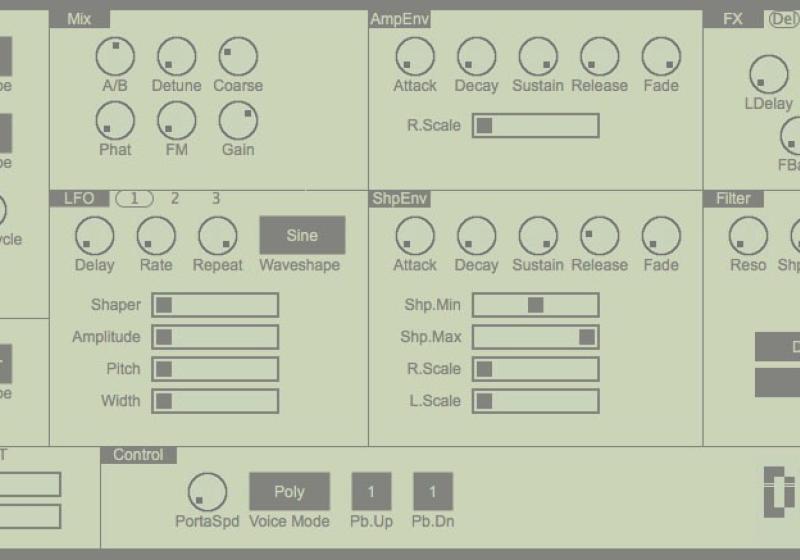
Task: Click the Shp.Max slider in ShpEnv
Action: click(x=535, y=338)
